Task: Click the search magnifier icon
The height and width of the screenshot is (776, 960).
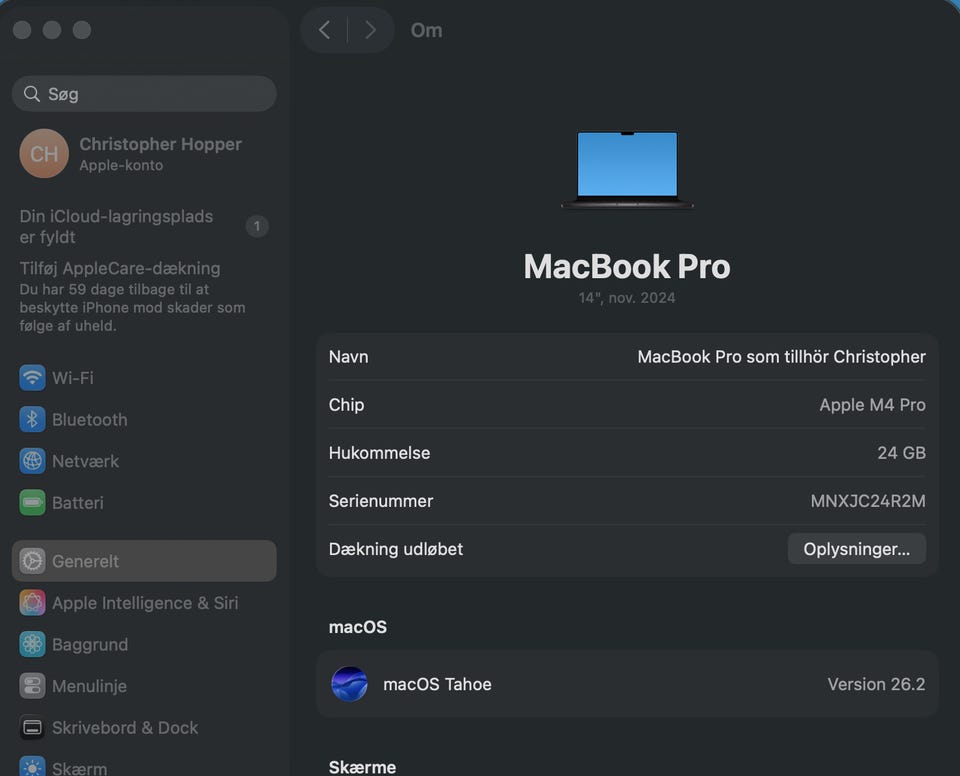Action: [x=32, y=94]
